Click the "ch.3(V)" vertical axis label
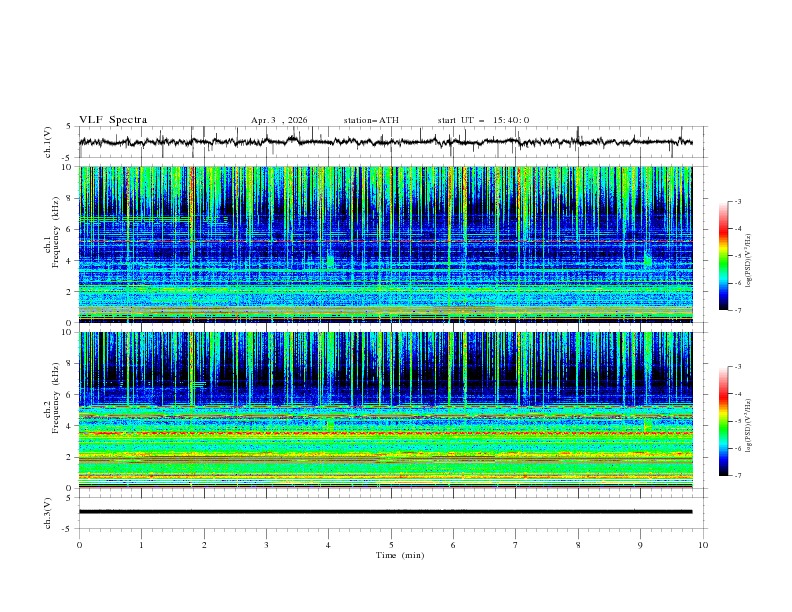This screenshot has height=612, width=792. (48, 513)
